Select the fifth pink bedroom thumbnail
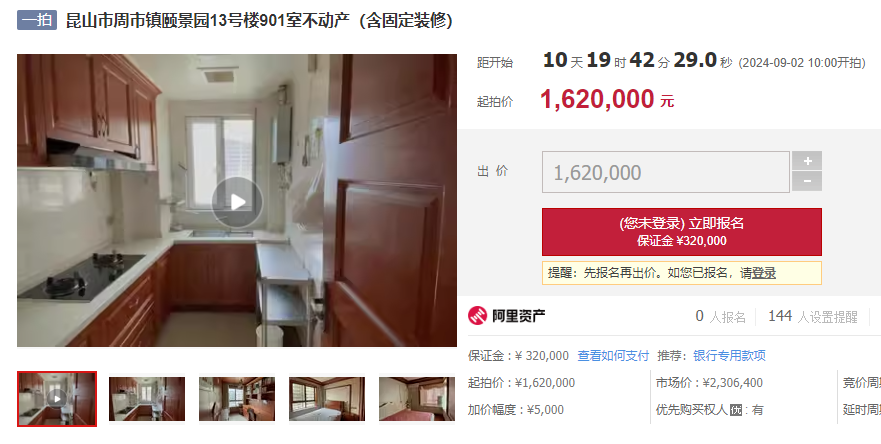Image resolution: width=881 pixels, height=444 pixels. (417, 398)
